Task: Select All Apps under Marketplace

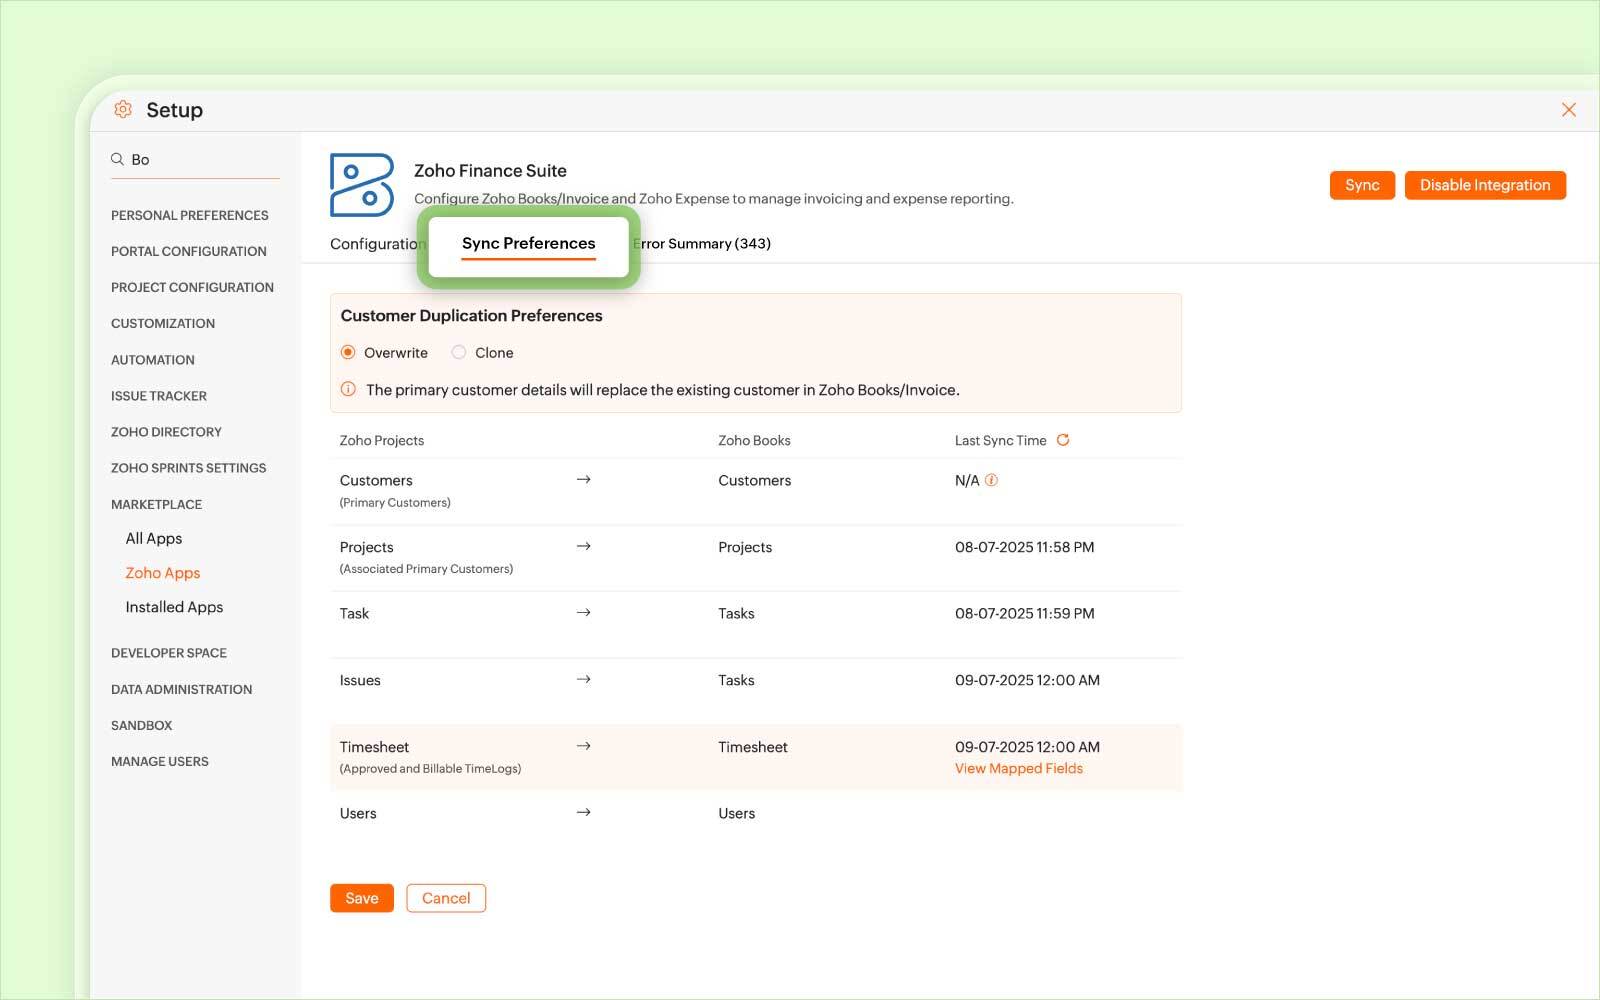Action: [154, 538]
